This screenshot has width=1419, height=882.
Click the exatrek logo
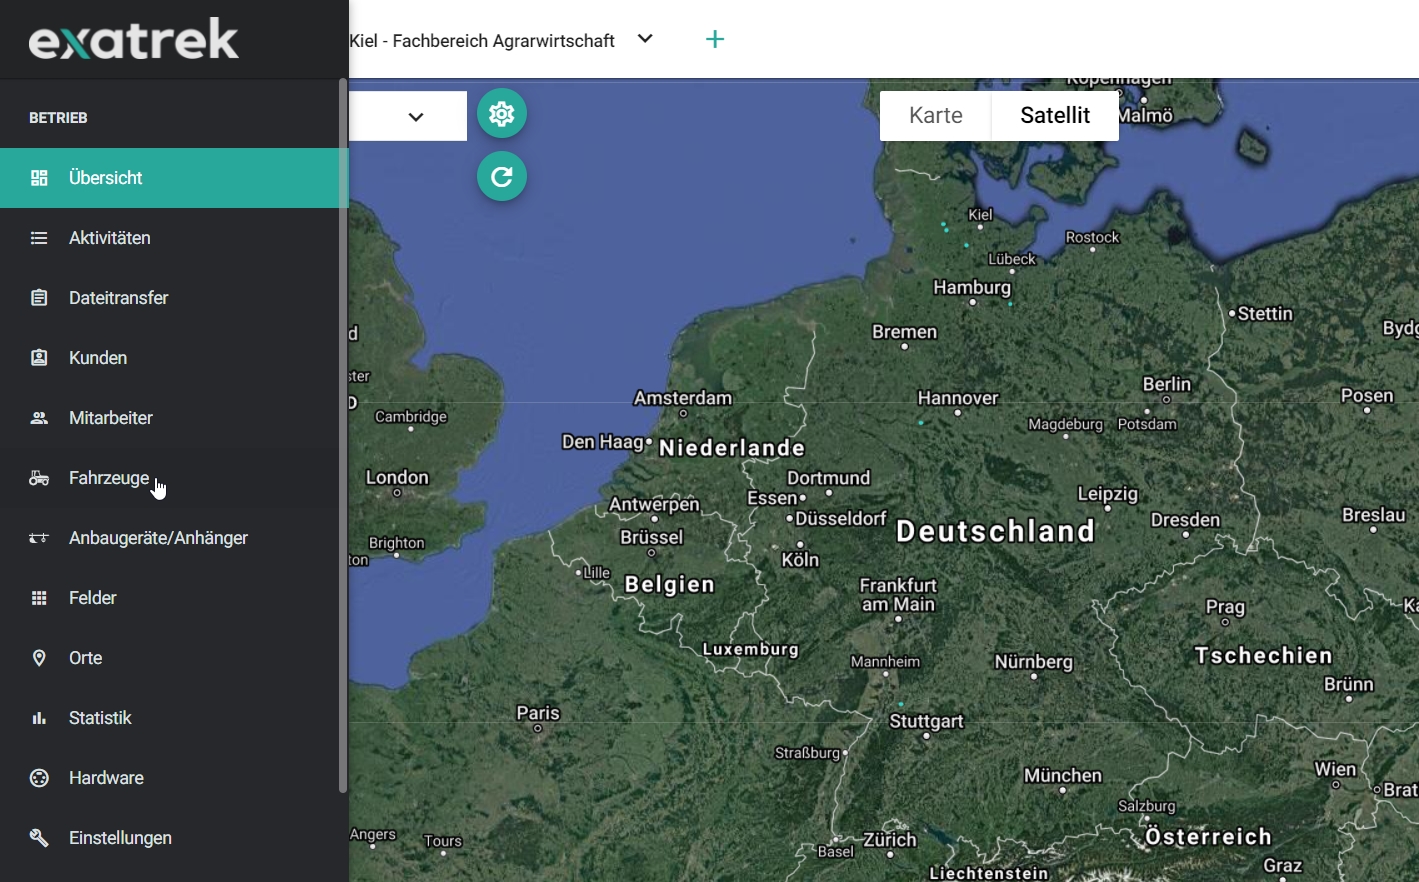tap(134, 39)
